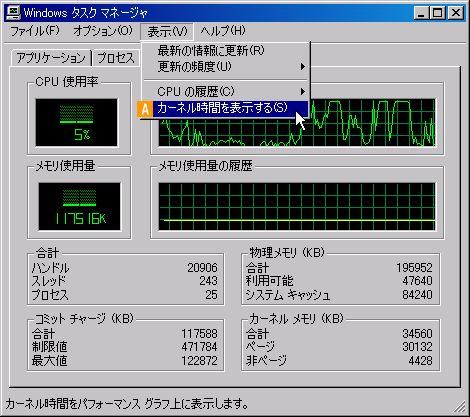Open the オプション(O) menu

click(x=103, y=31)
